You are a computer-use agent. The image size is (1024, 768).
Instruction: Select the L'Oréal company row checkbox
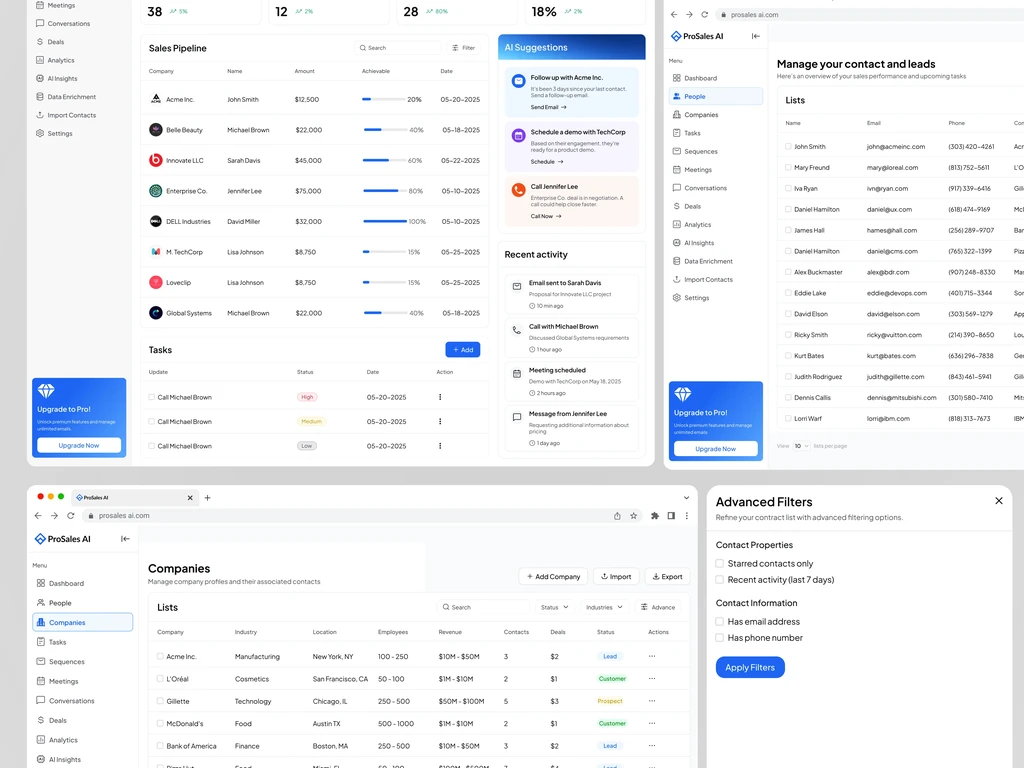coord(160,679)
